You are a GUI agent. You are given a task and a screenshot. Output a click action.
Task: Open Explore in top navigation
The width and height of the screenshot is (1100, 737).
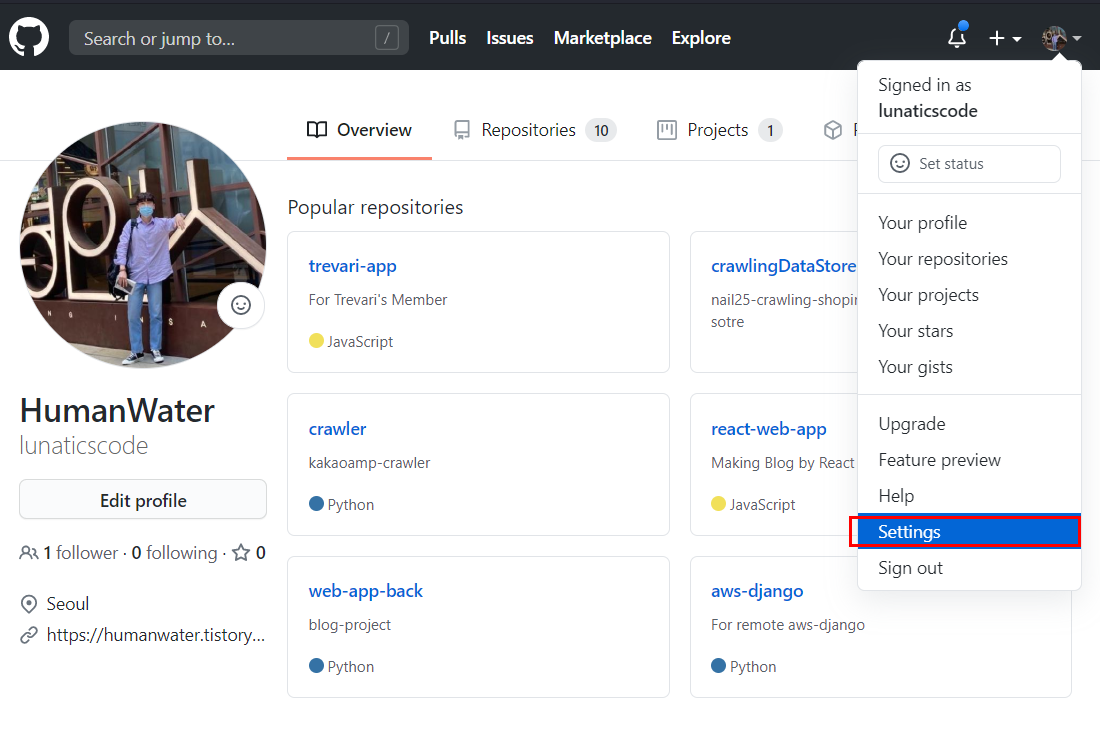[701, 38]
